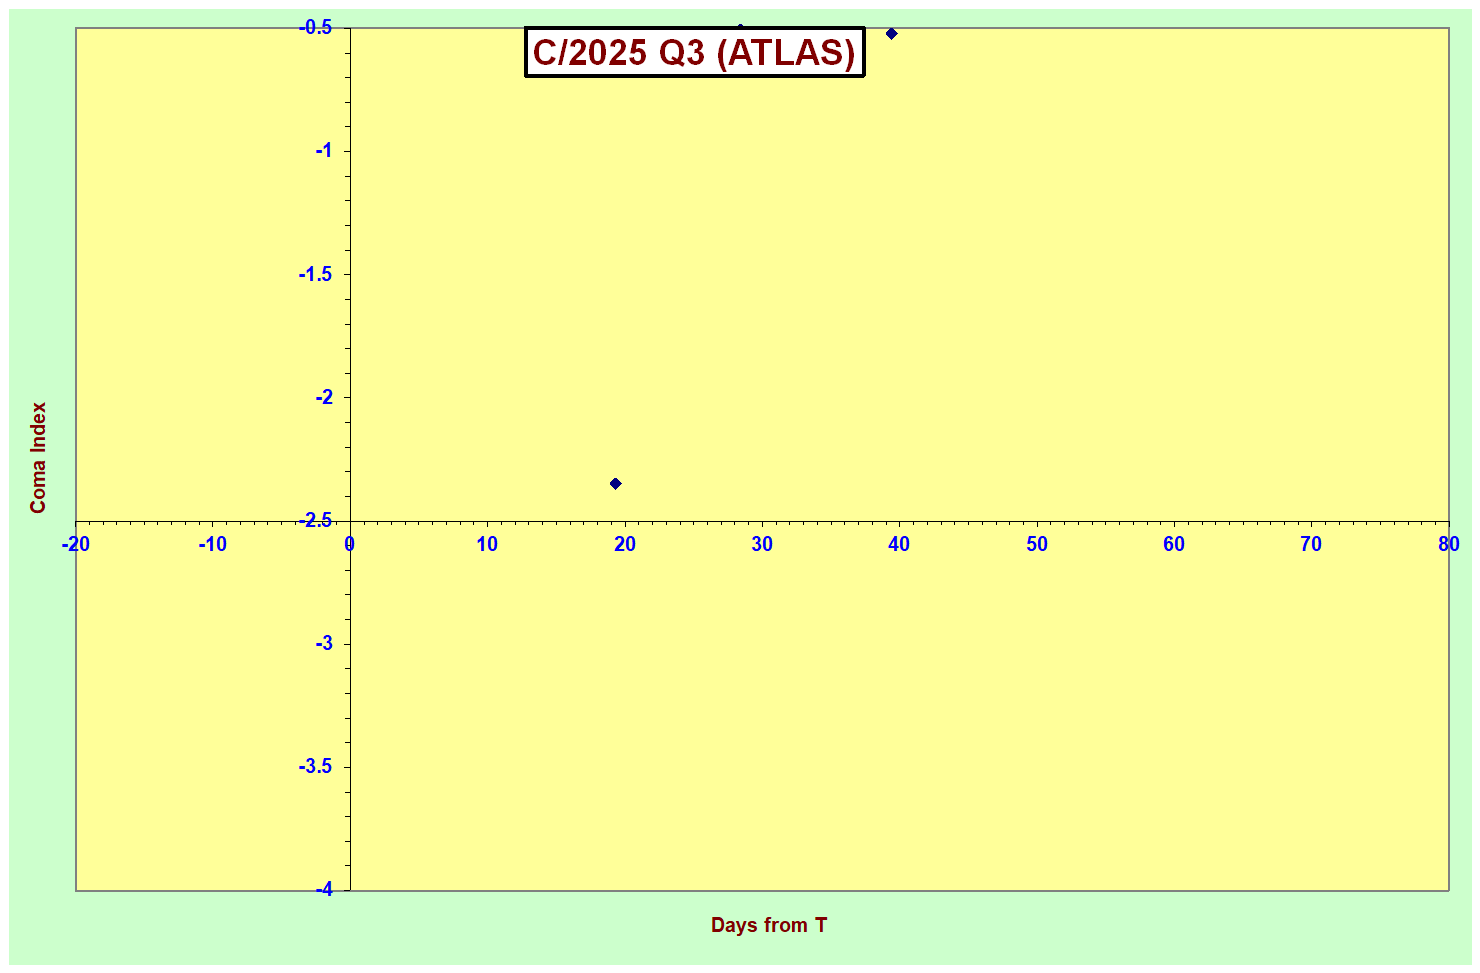Image resolution: width=1480 pixels, height=973 pixels.
Task: Click the chart title C/2025 Q3 (ATLAS)
Action: [x=694, y=53]
